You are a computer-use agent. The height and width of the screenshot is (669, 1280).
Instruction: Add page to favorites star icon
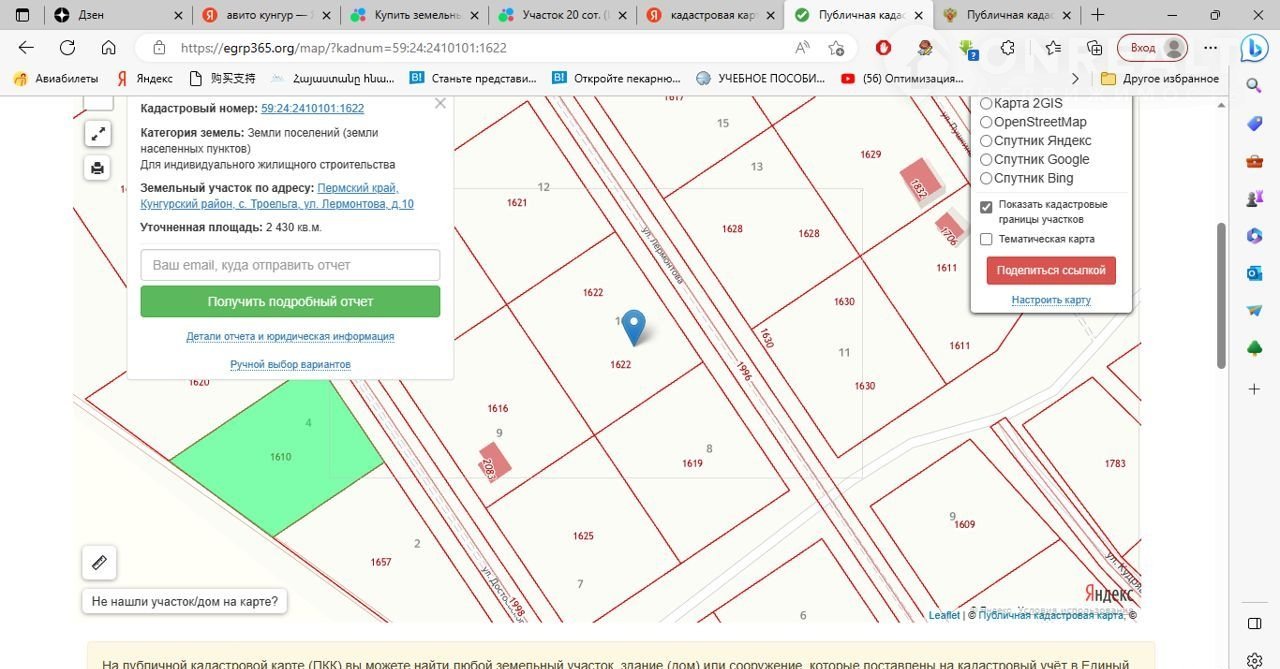pos(837,48)
